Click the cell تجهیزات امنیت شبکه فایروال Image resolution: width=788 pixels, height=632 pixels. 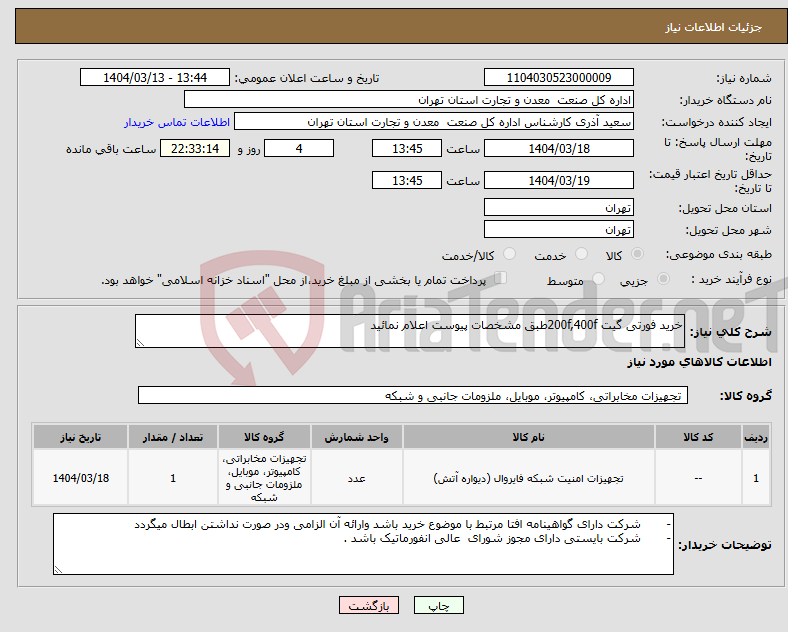point(529,478)
